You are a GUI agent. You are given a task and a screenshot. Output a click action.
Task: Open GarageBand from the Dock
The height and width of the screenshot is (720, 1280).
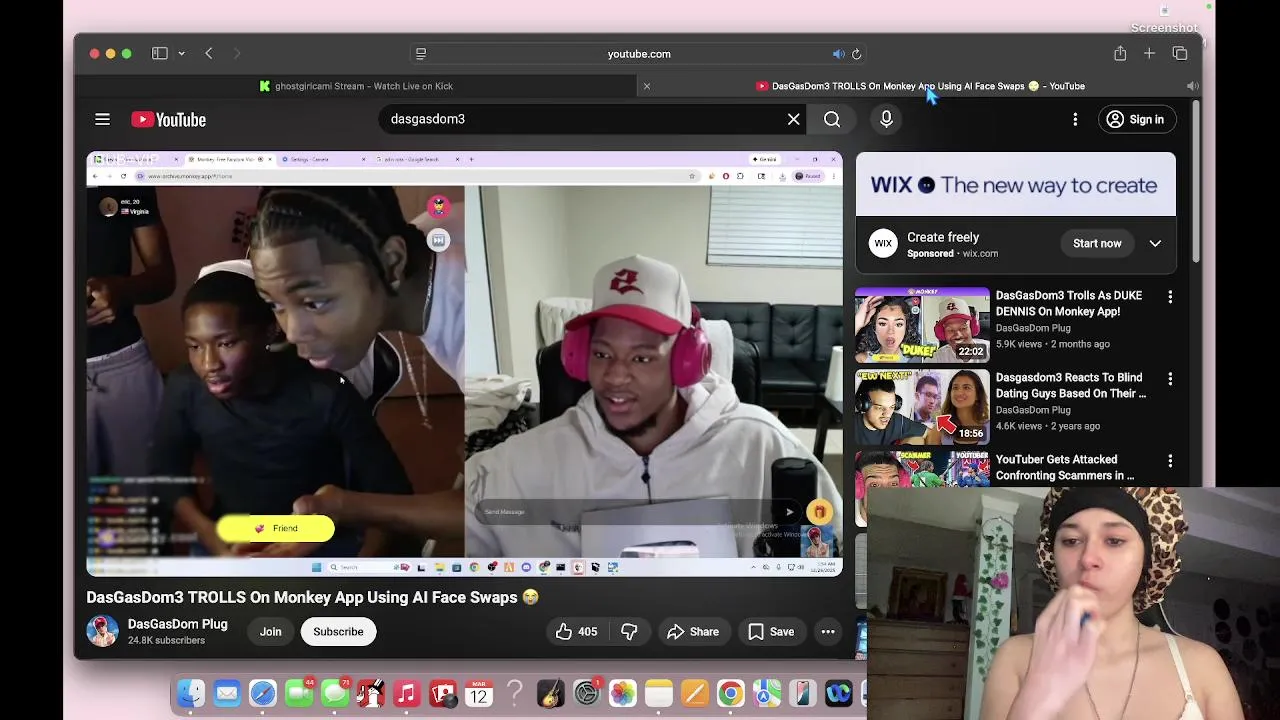[551, 693]
